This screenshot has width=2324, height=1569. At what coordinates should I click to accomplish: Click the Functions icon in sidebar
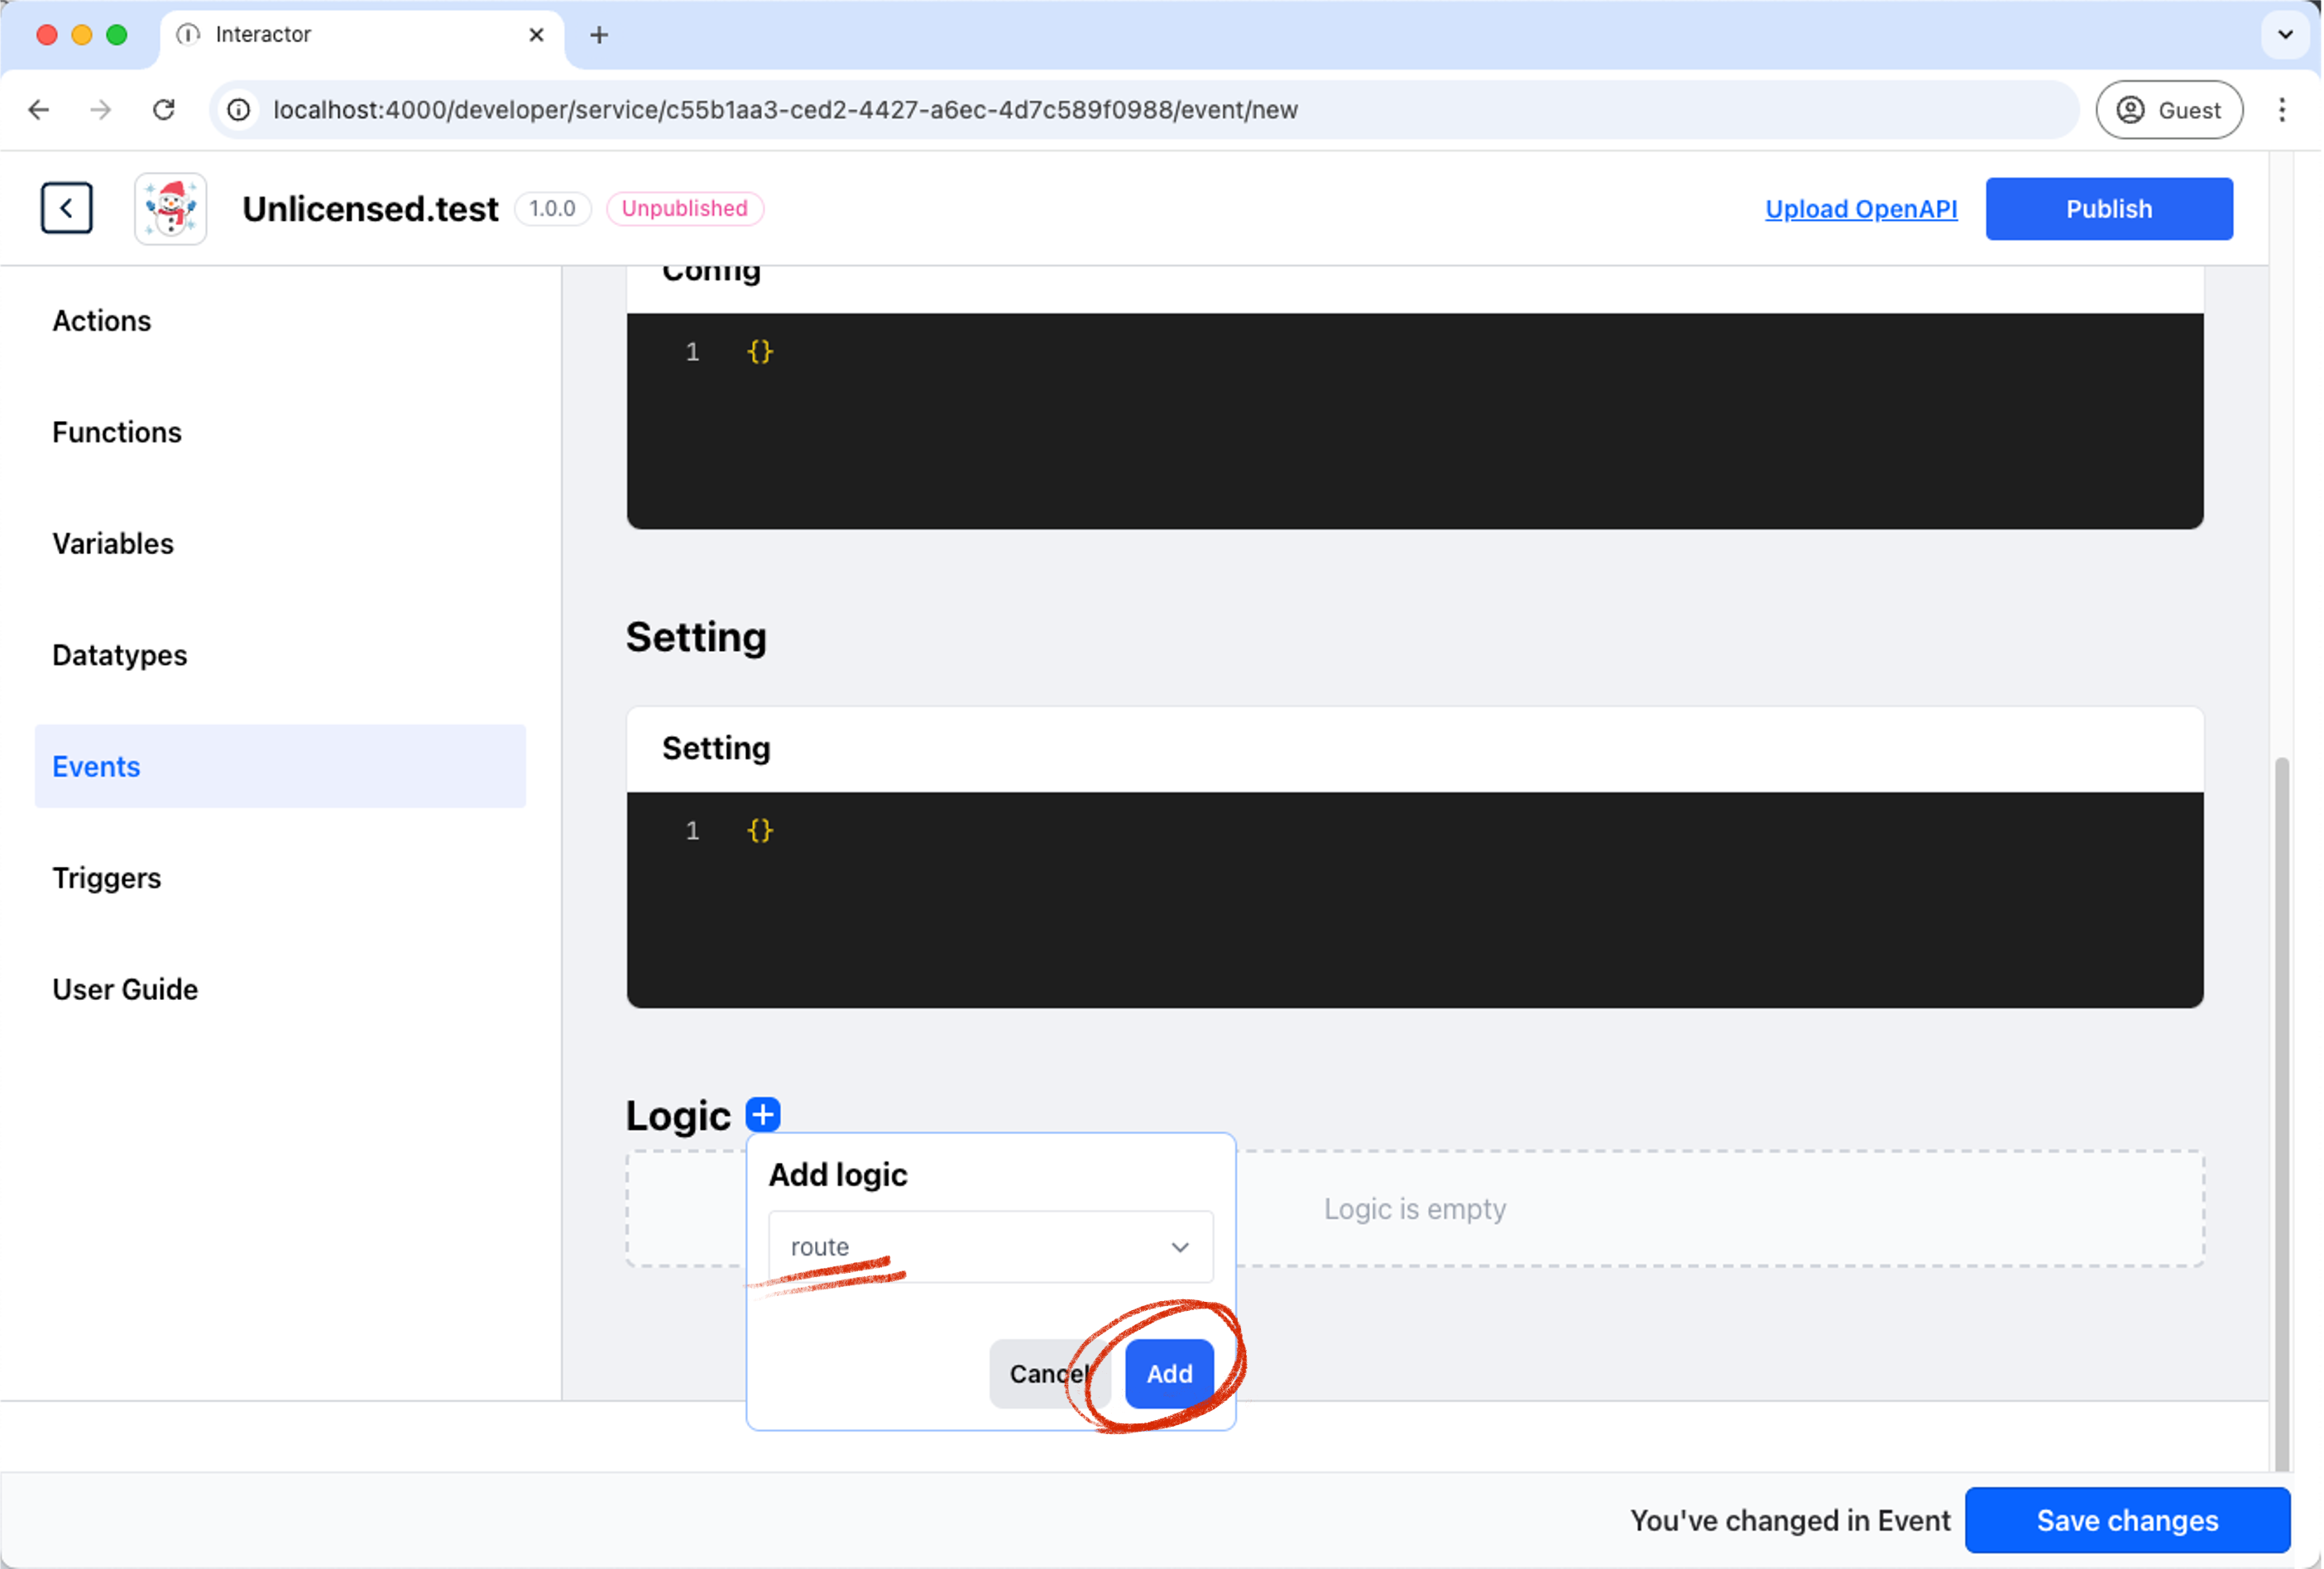pos(117,431)
